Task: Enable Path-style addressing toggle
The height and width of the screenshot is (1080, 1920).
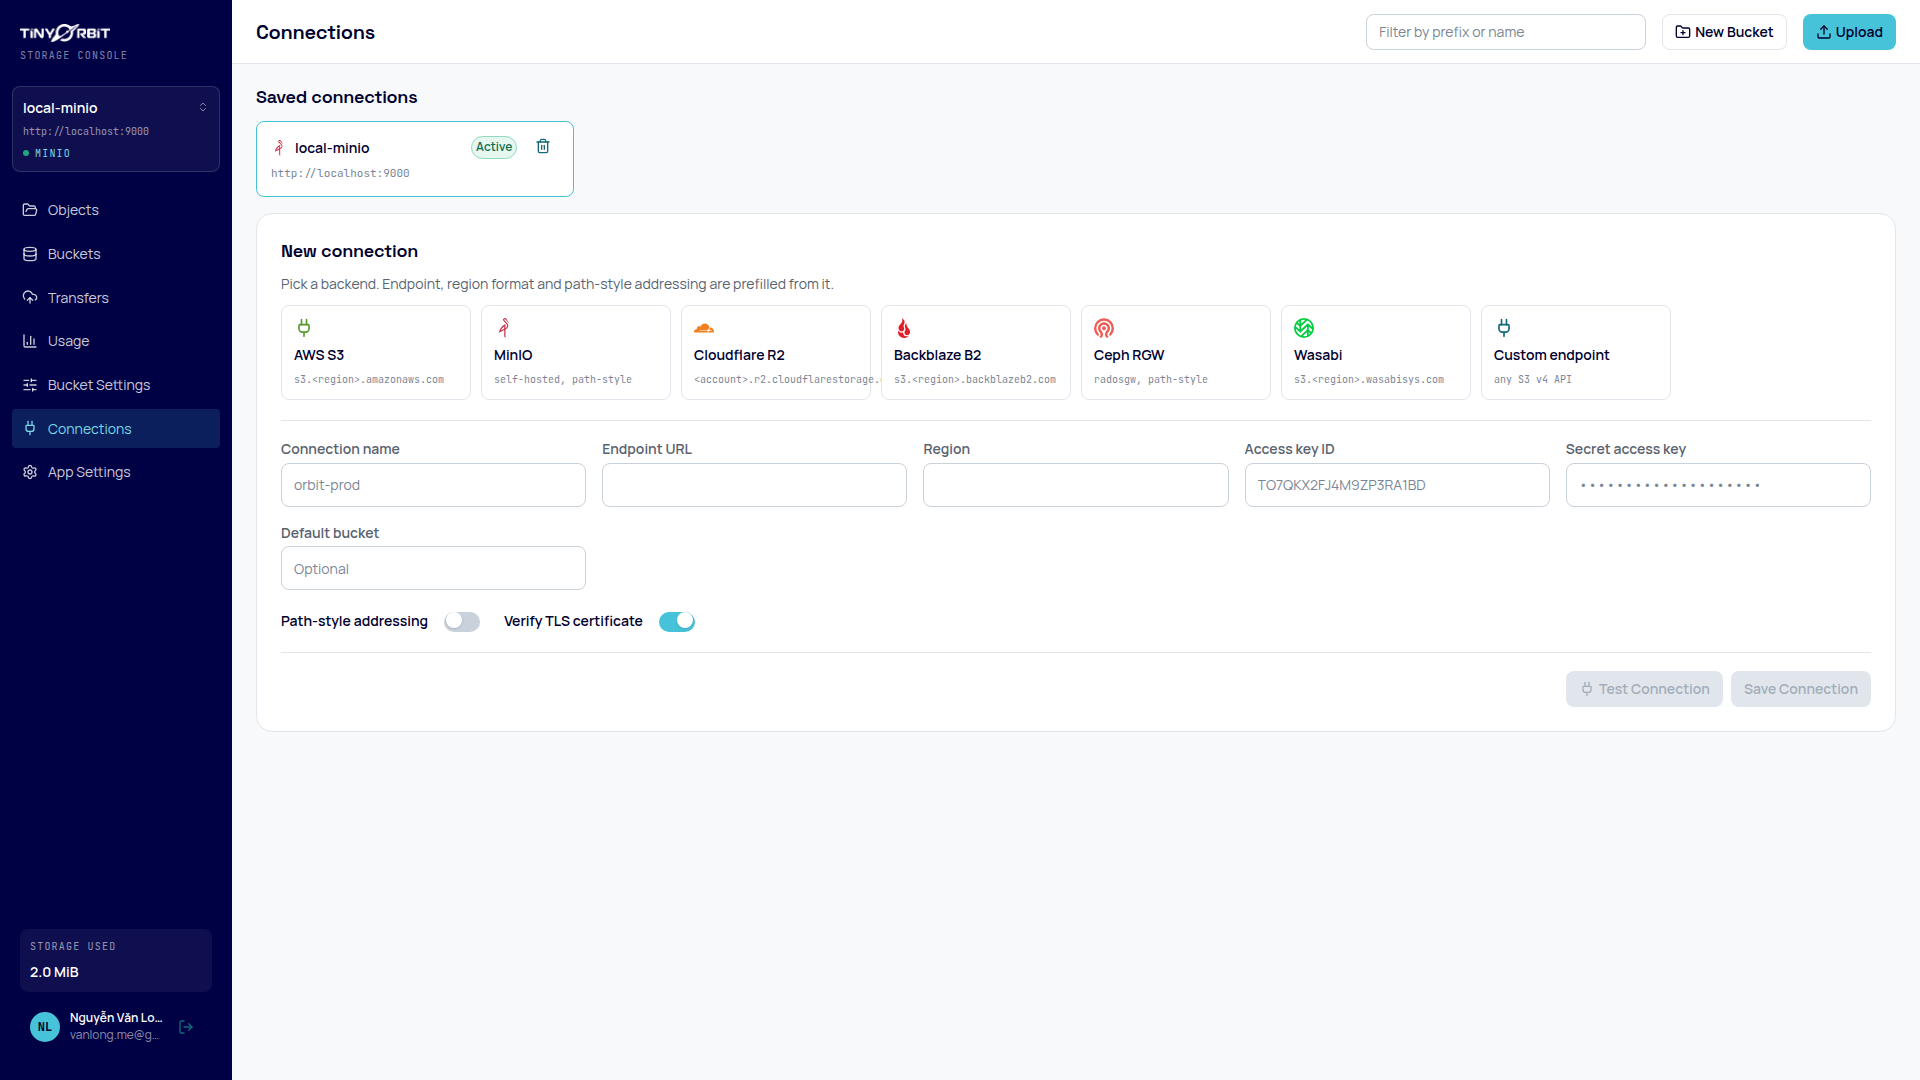Action: (x=462, y=622)
